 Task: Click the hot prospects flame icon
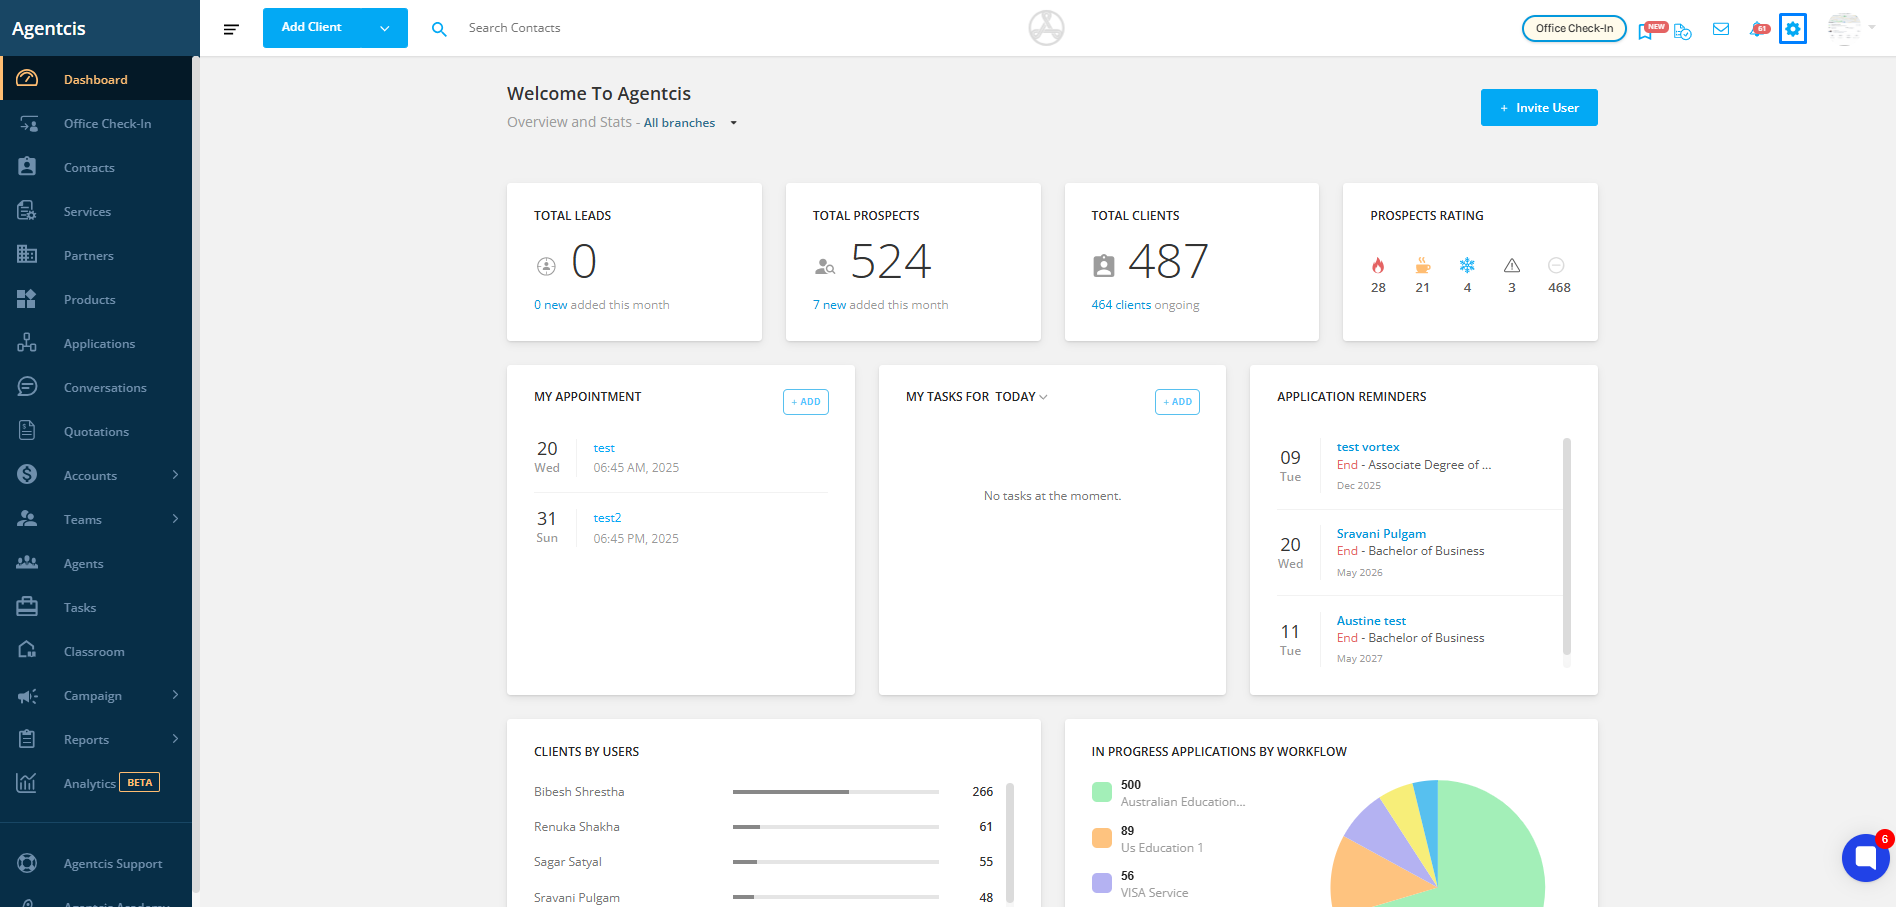pos(1378,265)
